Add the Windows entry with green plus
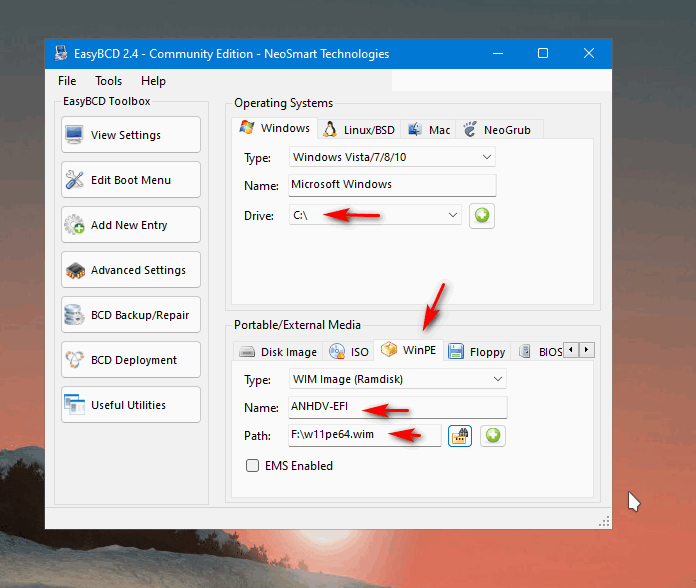Image resolution: width=696 pixels, height=588 pixels. (482, 215)
